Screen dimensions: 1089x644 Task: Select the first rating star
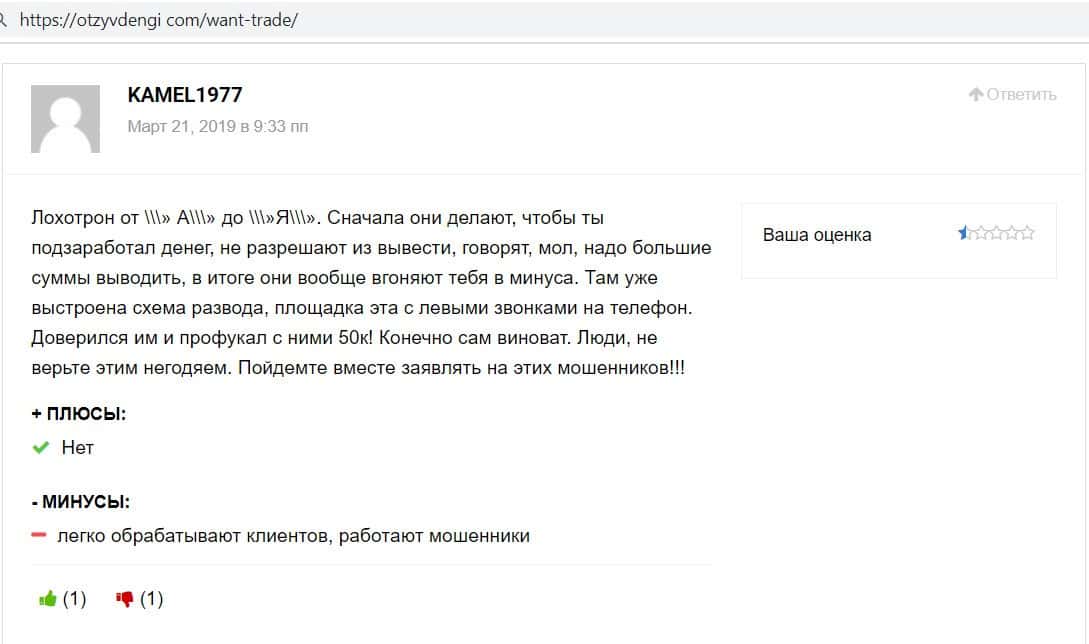pos(964,234)
